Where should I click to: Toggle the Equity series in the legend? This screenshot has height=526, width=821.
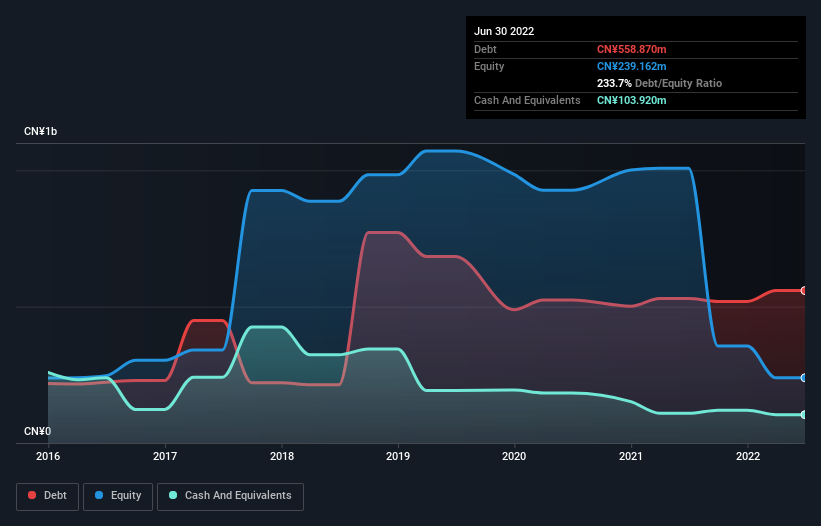click(x=118, y=496)
